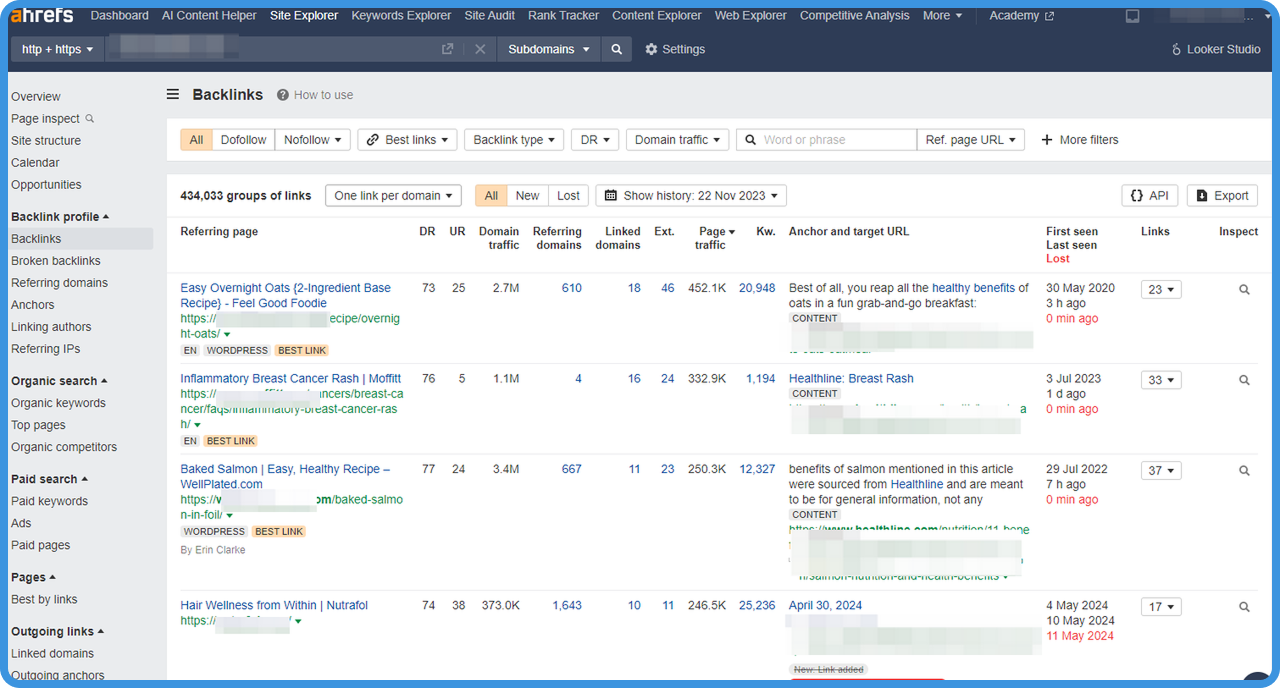This screenshot has width=1280, height=688.
Task: Open Ref. page URL dropdown
Action: [970, 140]
